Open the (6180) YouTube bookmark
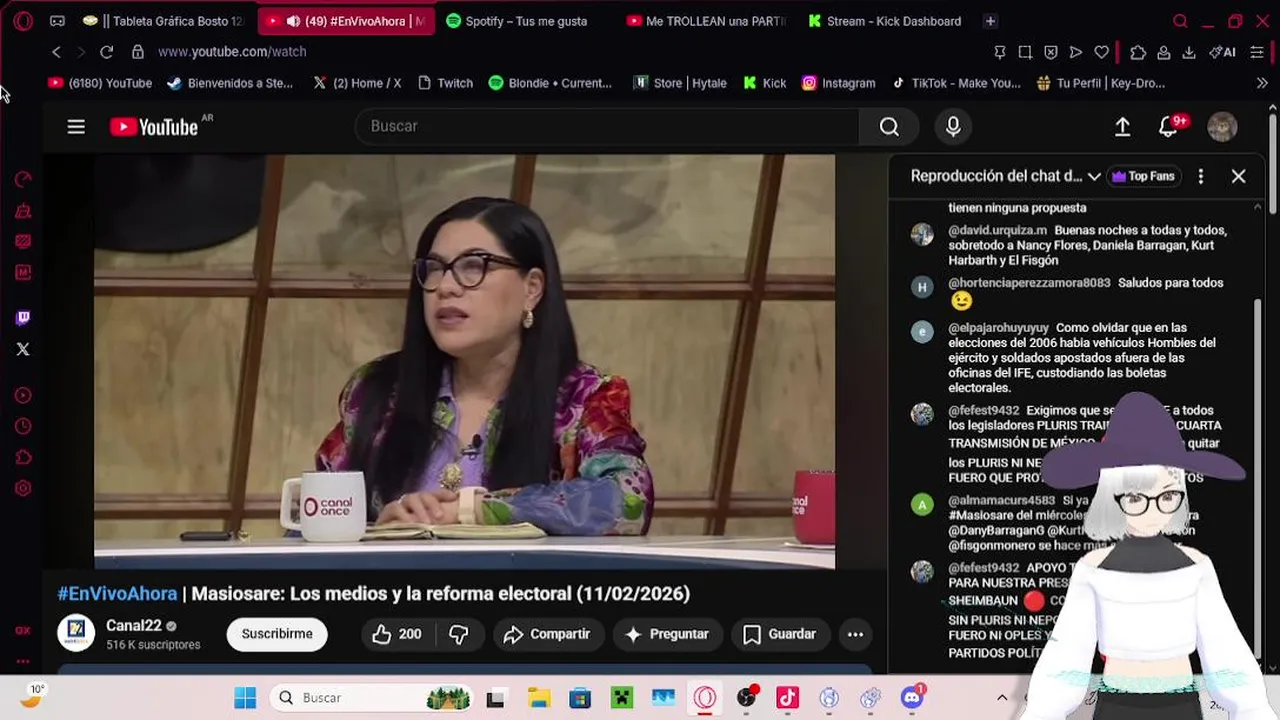Viewport: 1280px width, 720px height. 100,83
